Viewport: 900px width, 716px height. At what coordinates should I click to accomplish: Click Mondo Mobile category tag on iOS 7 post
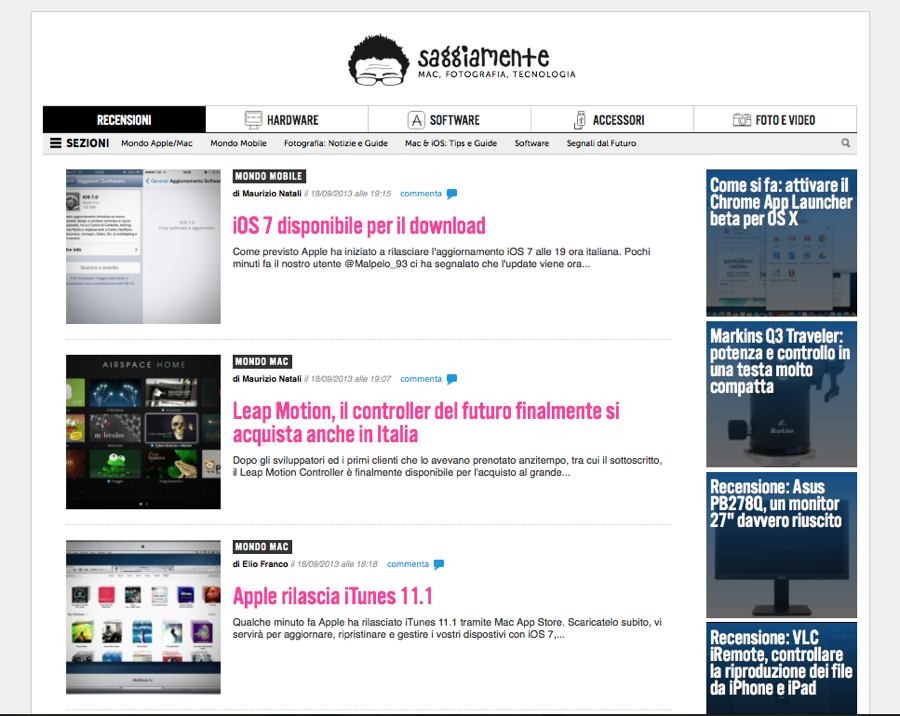pyautogui.click(x=269, y=176)
